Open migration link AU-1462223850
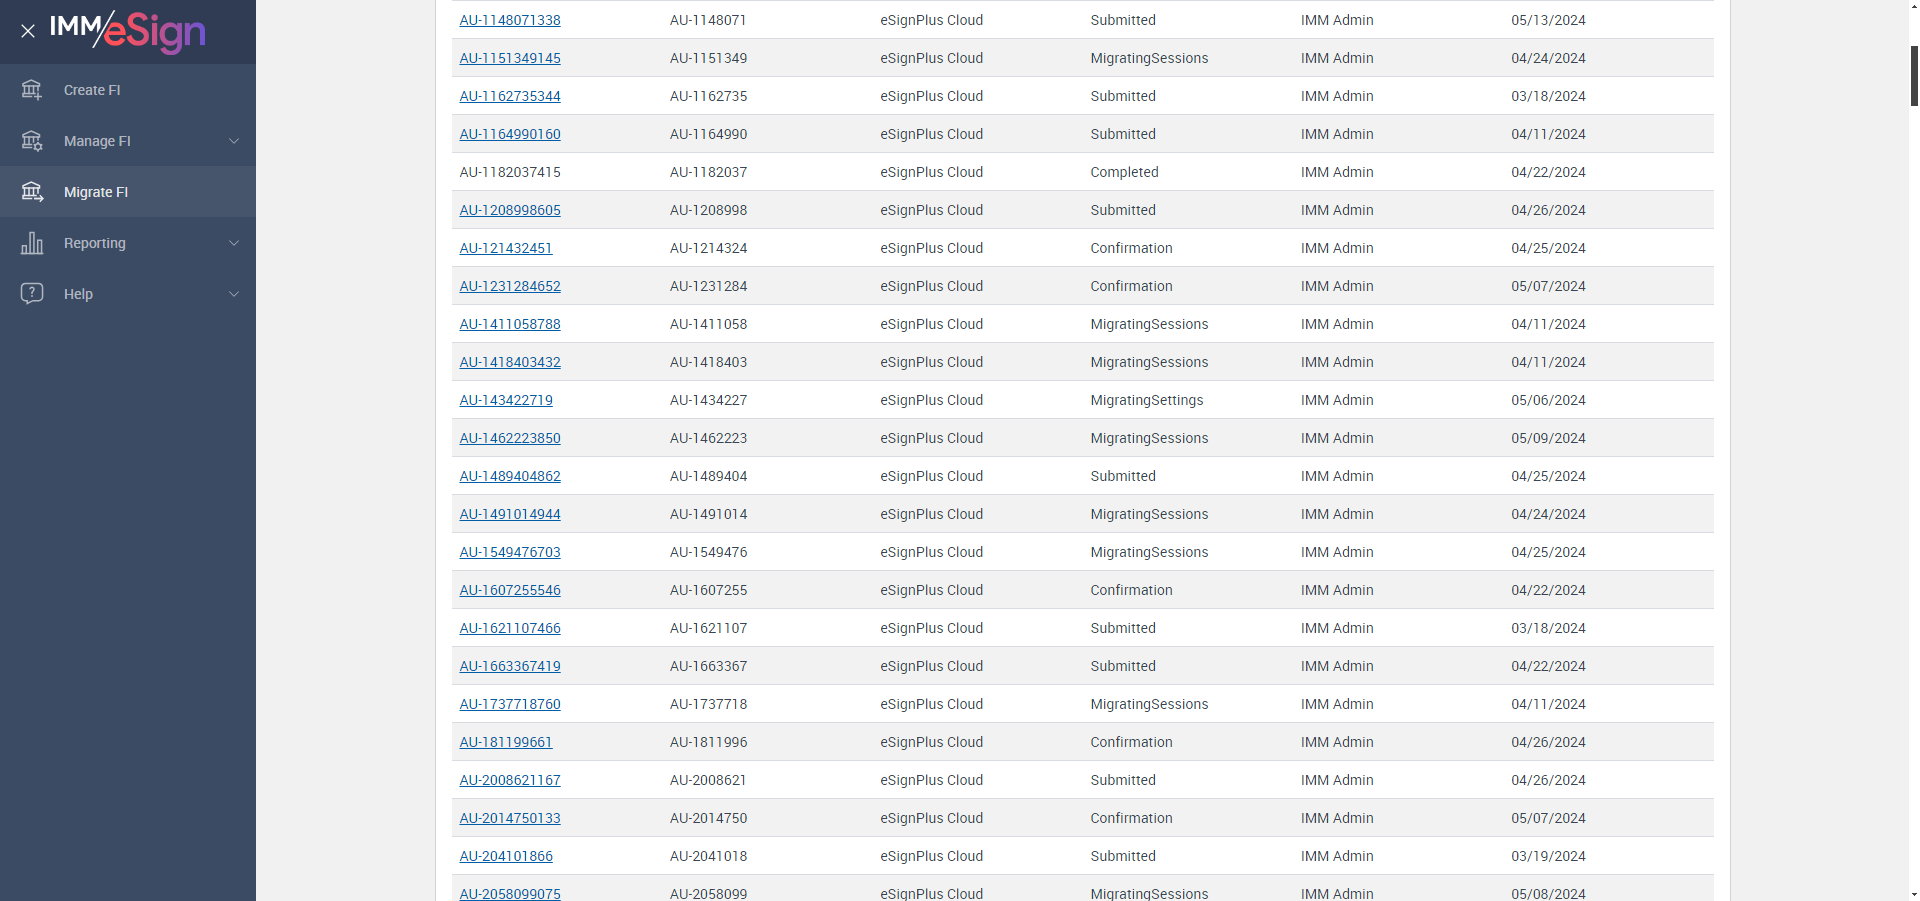 pos(510,438)
